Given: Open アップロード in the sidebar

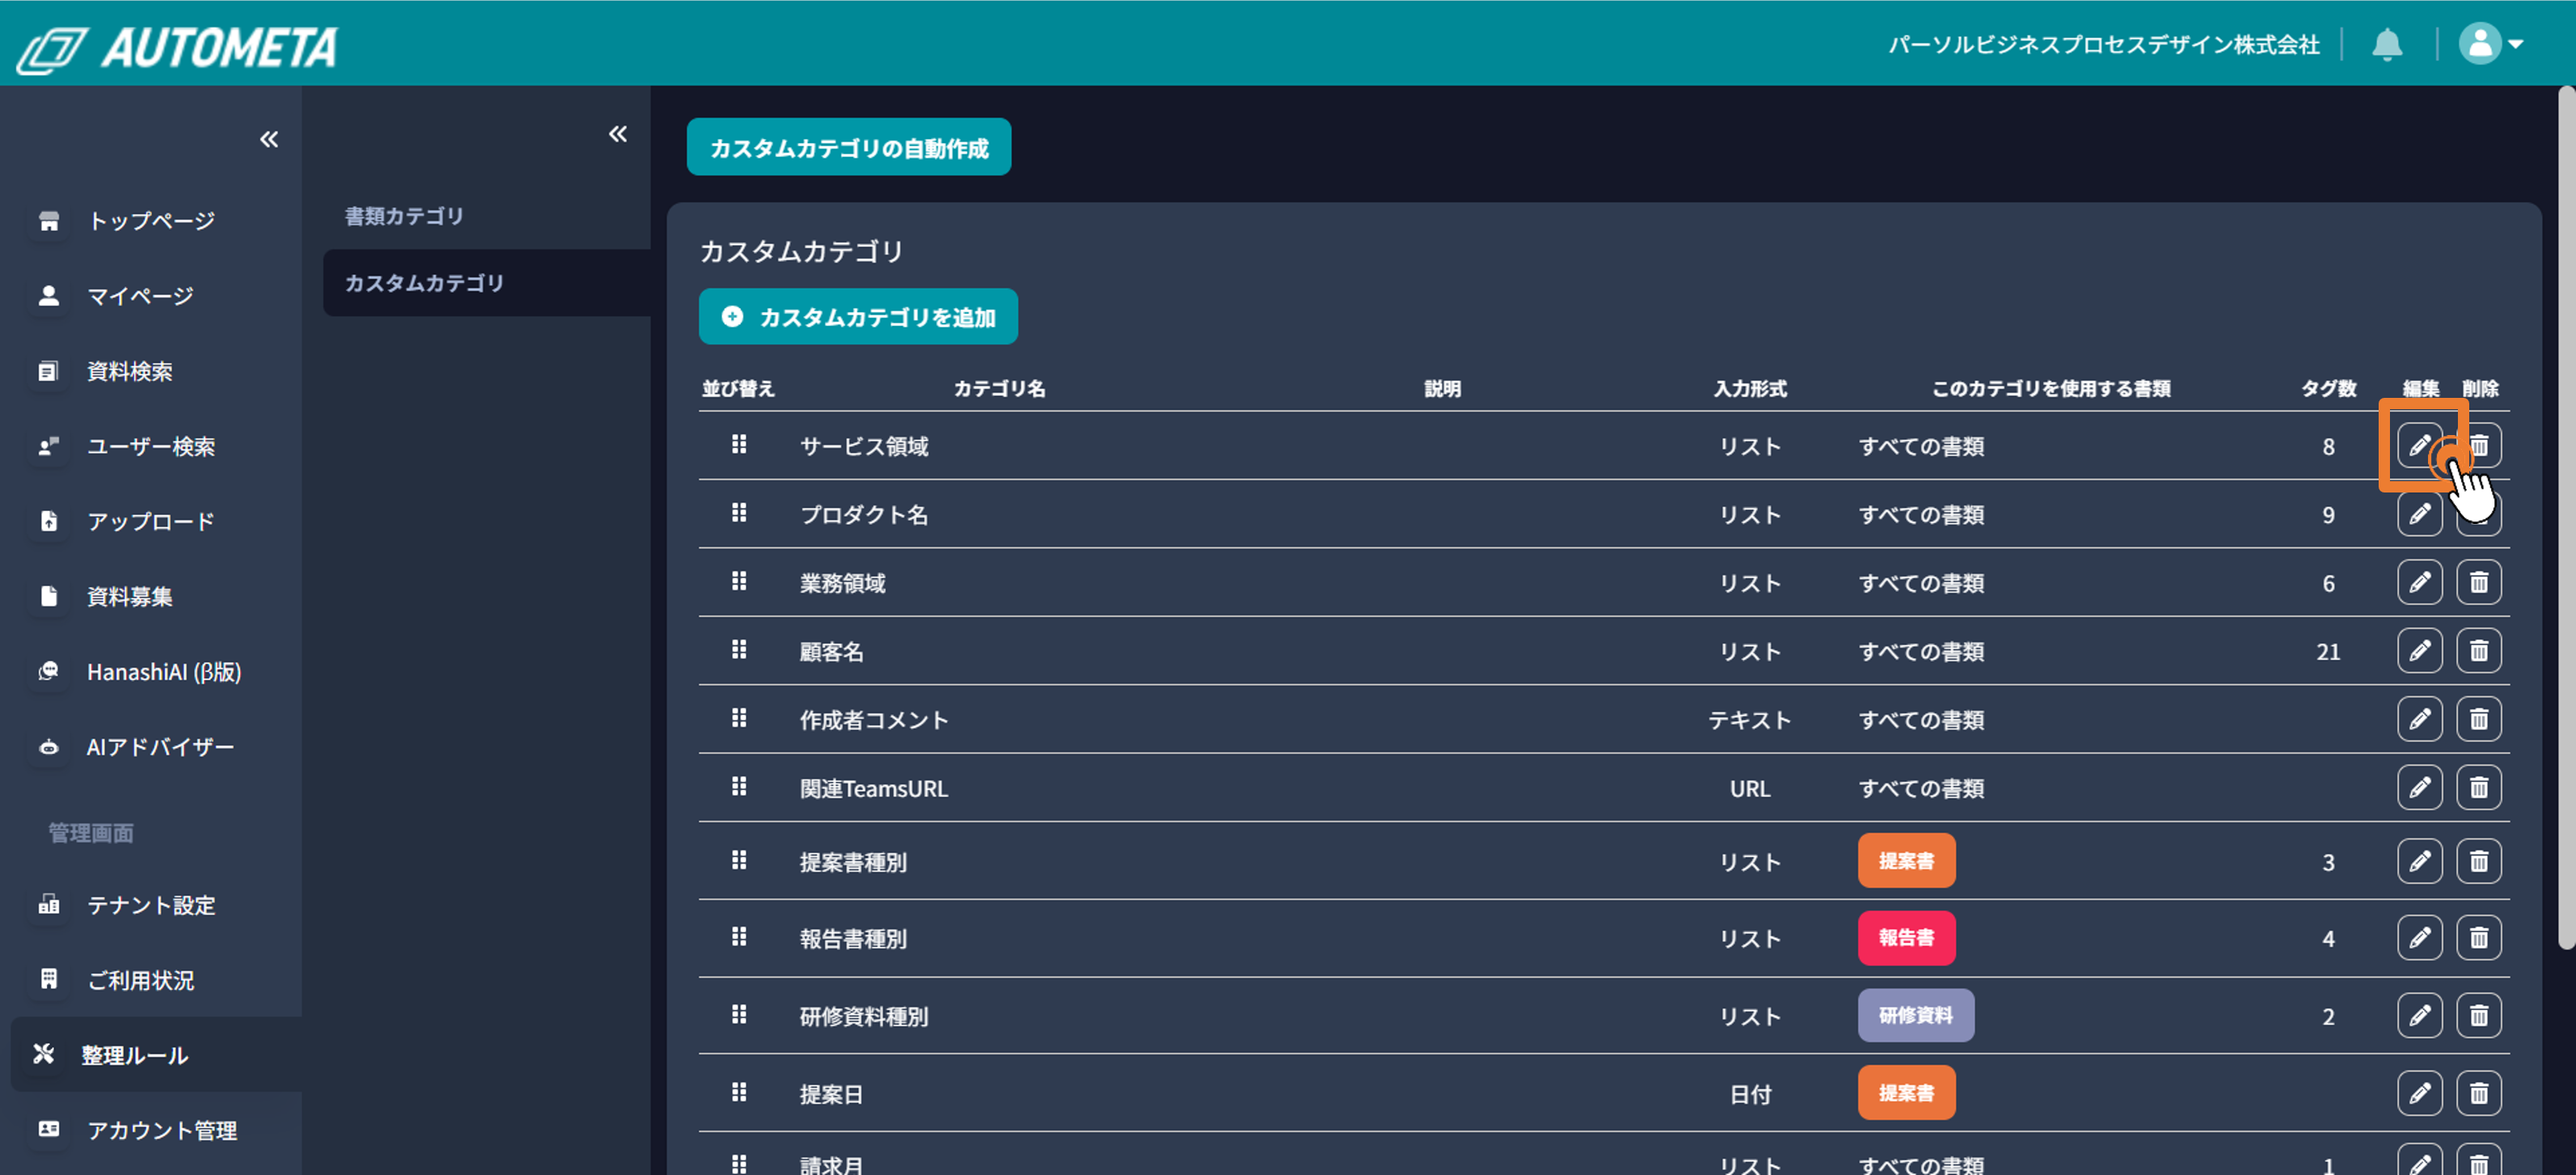Looking at the screenshot, I should tap(150, 521).
